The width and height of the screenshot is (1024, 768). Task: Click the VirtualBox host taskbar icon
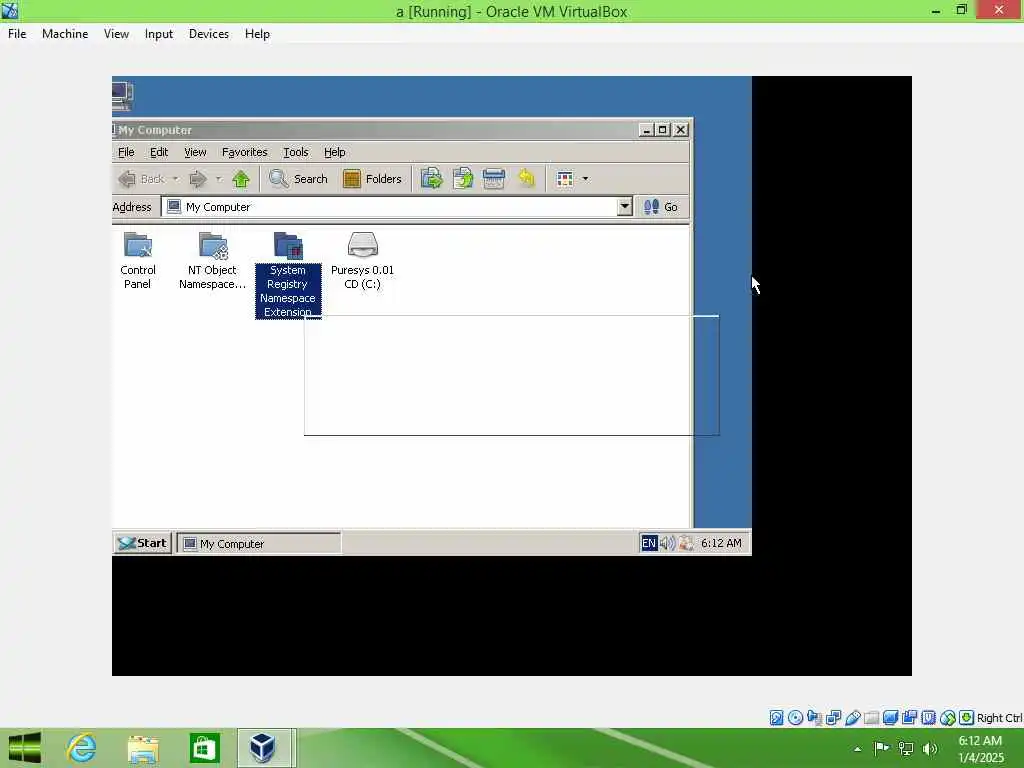coord(263,748)
